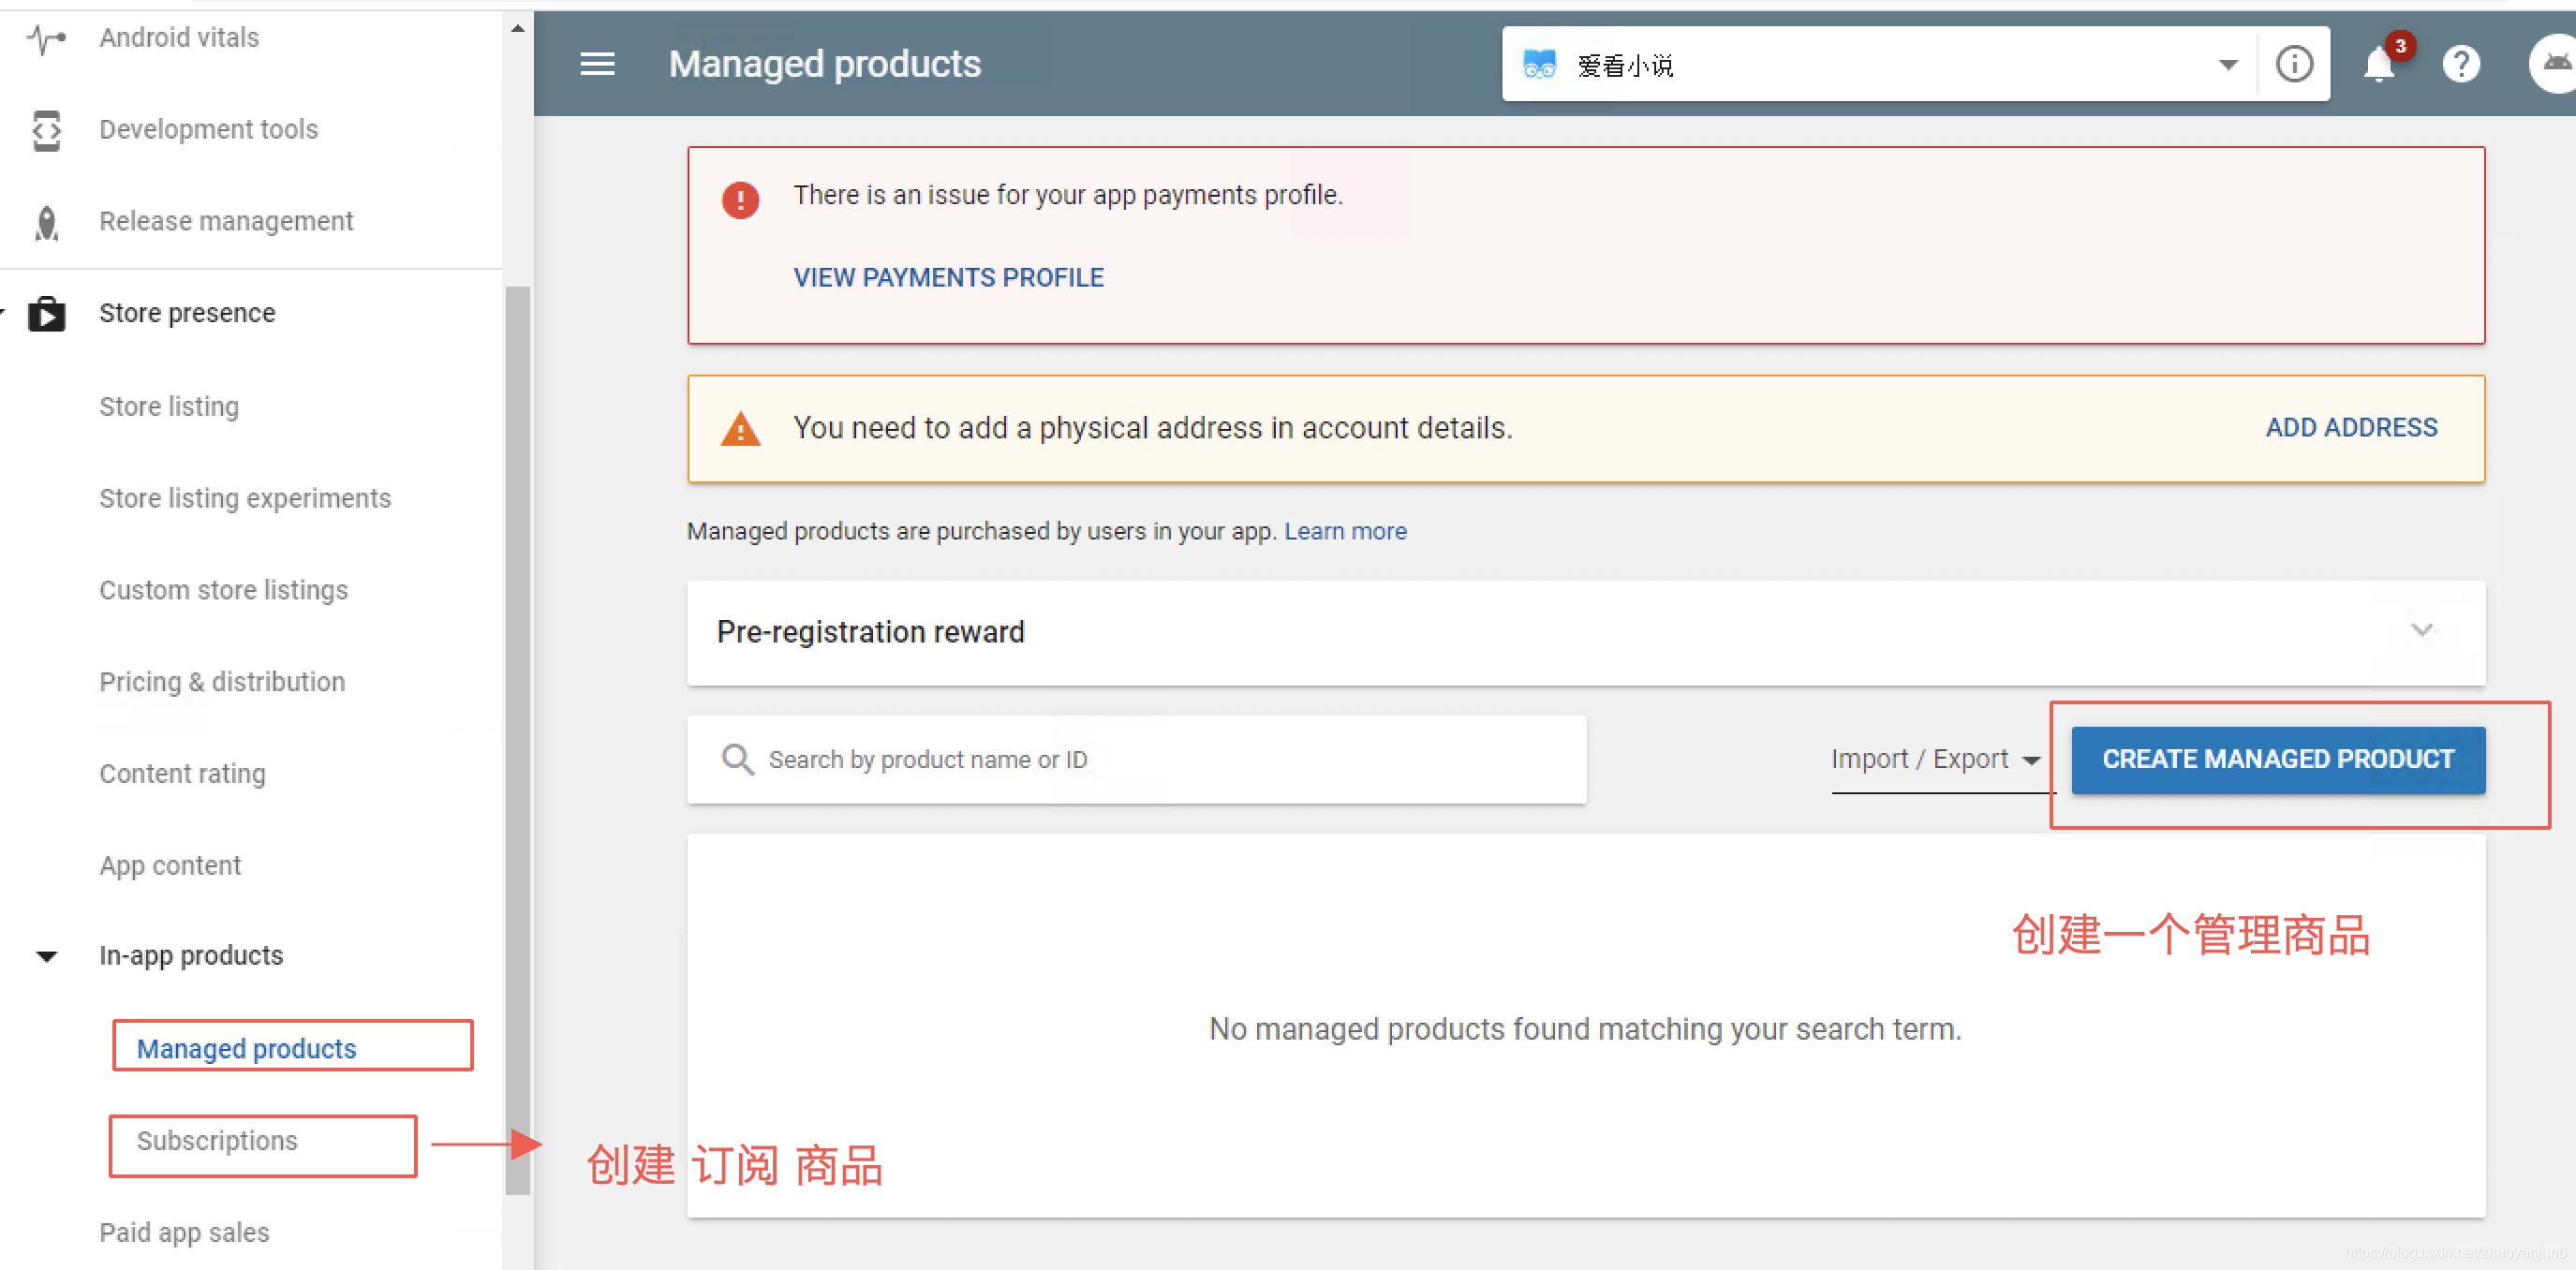Click the Development tools icon
This screenshot has width=2576, height=1270.
click(46, 130)
